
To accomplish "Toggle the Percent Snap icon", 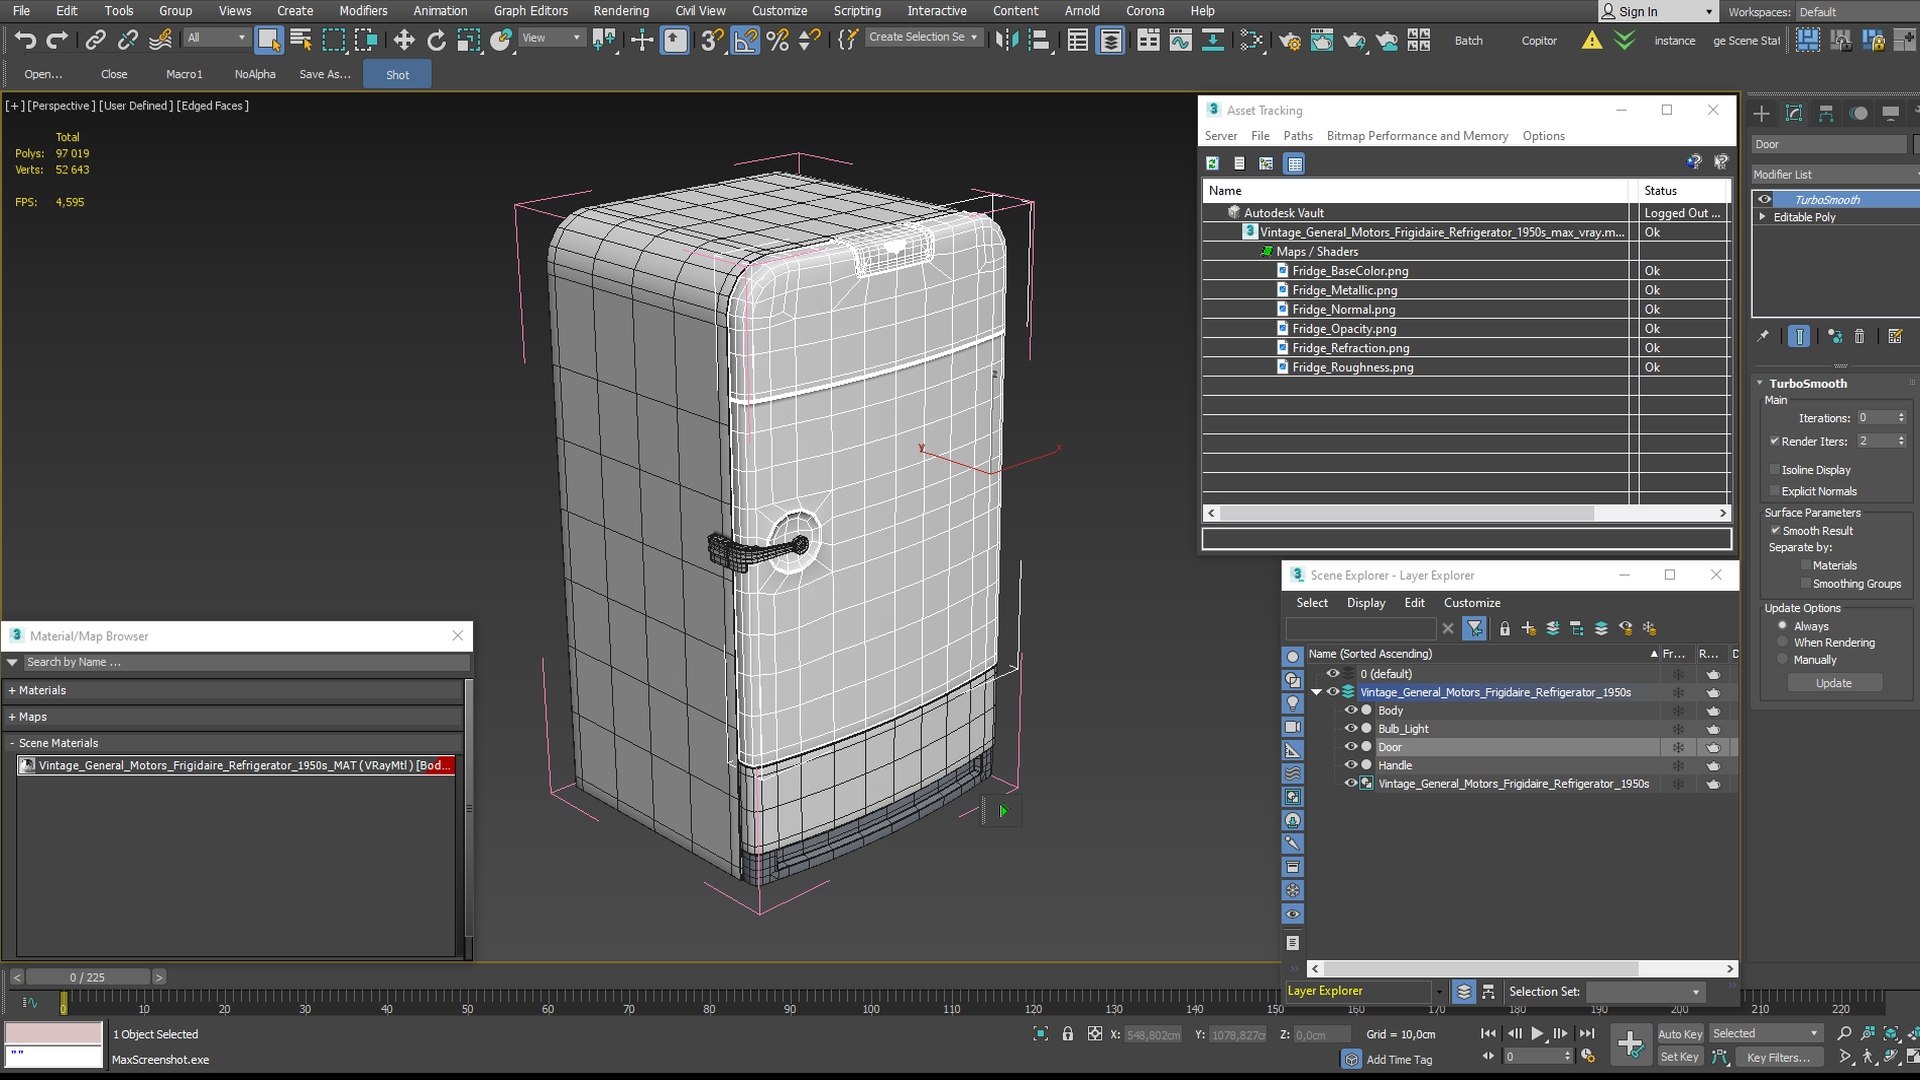I will pos(777,40).
